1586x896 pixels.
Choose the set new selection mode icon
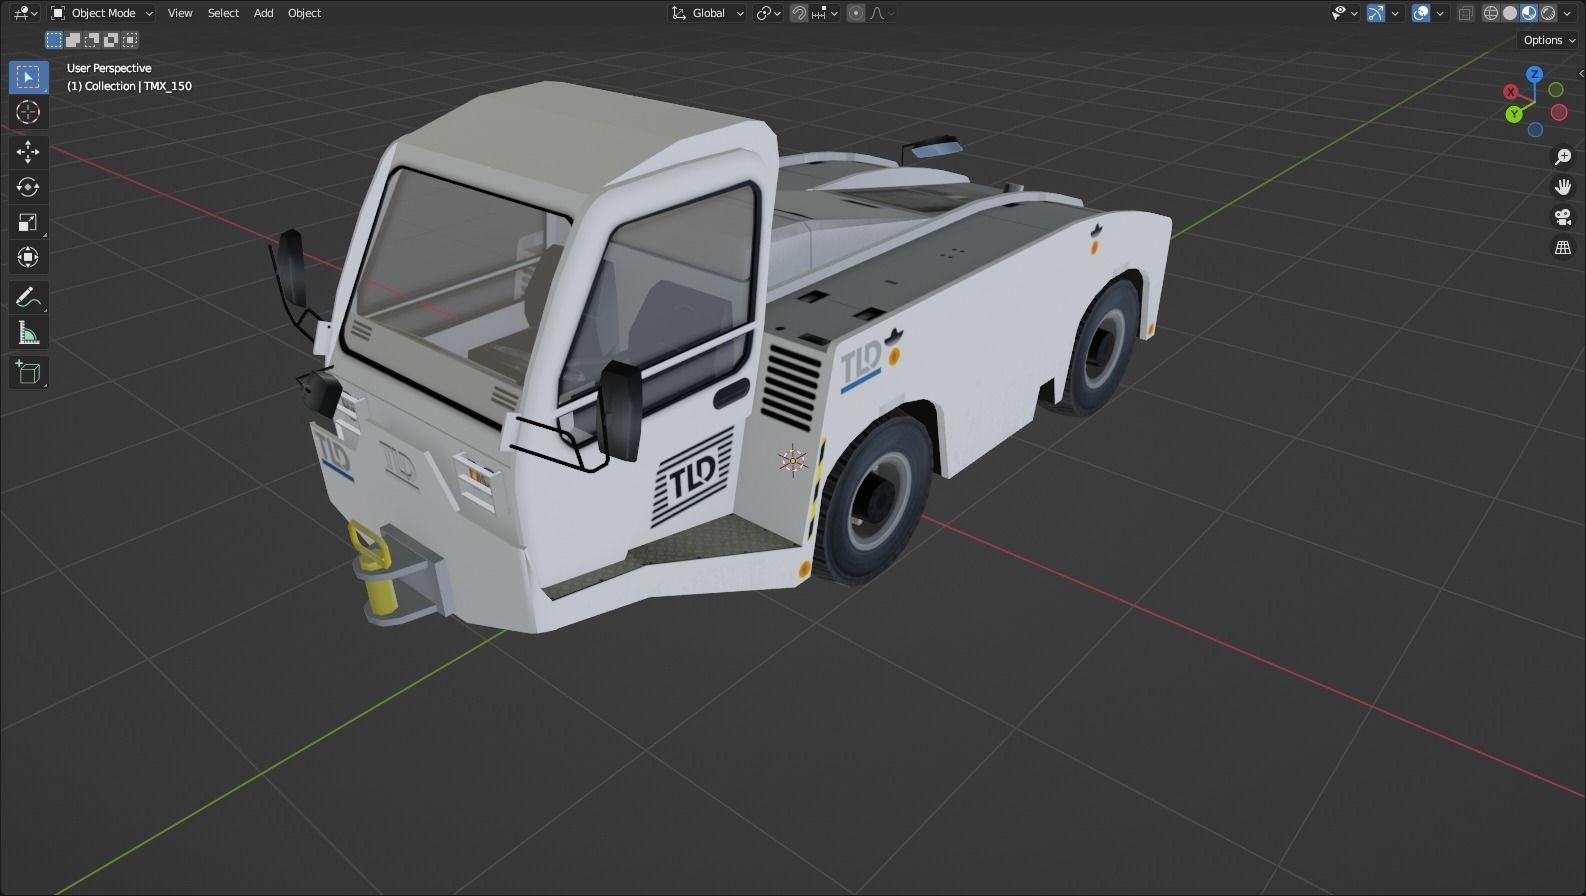[54, 40]
